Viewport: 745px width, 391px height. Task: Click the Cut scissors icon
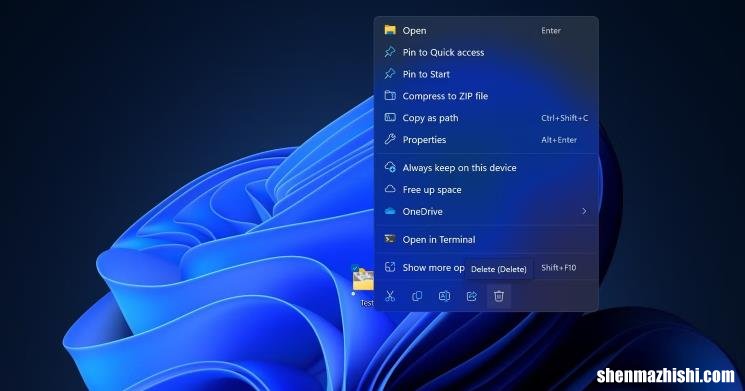tap(390, 296)
